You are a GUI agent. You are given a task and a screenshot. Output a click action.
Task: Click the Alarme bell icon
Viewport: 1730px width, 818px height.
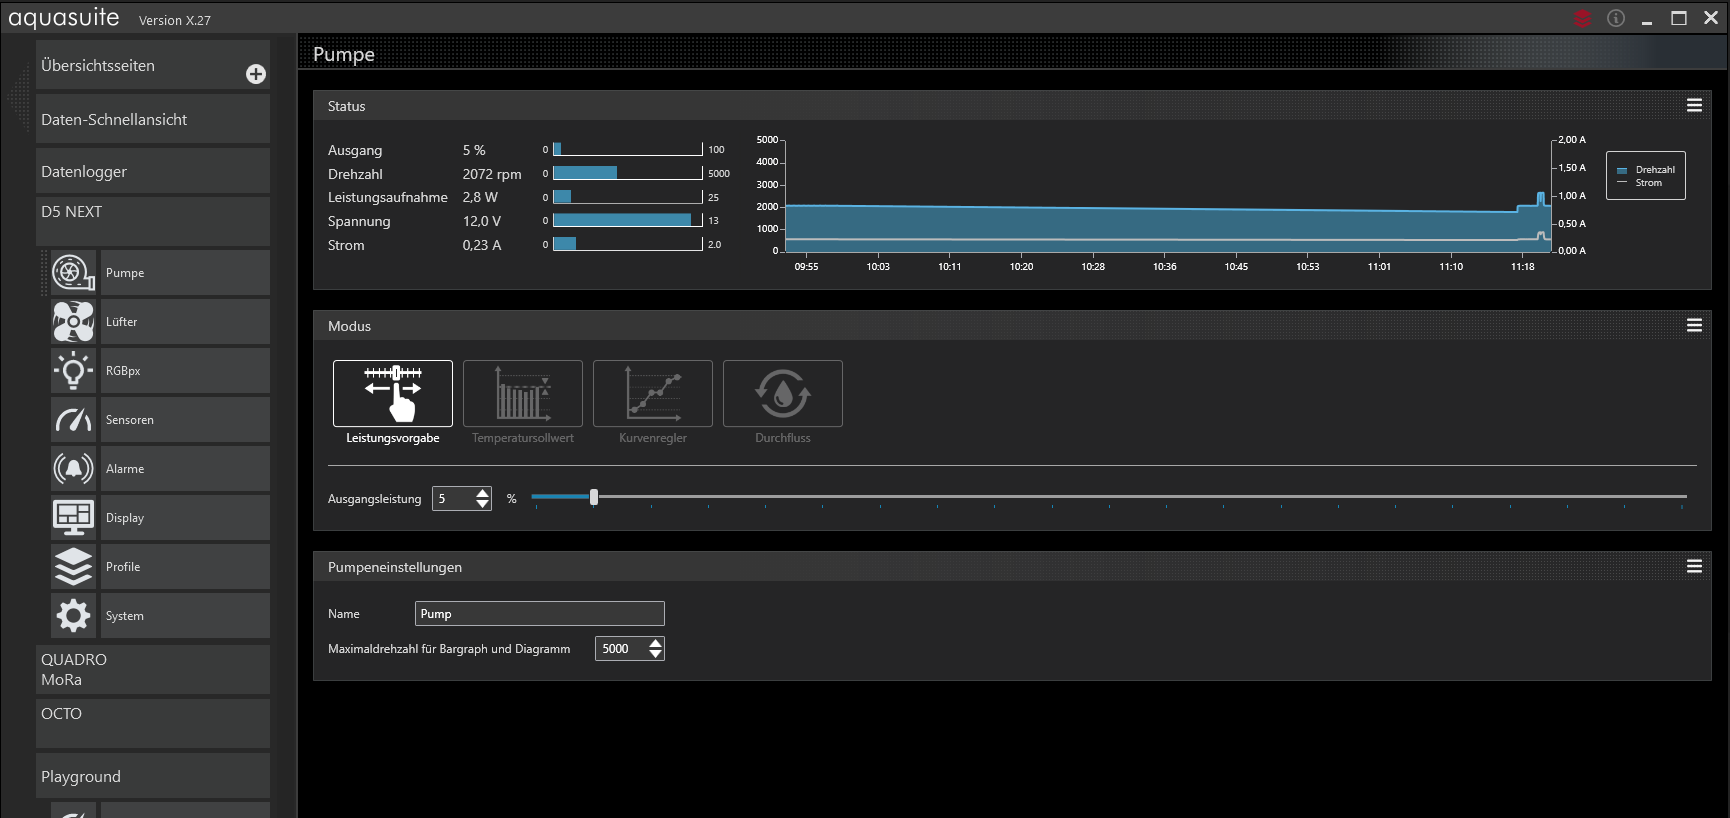[x=73, y=469]
